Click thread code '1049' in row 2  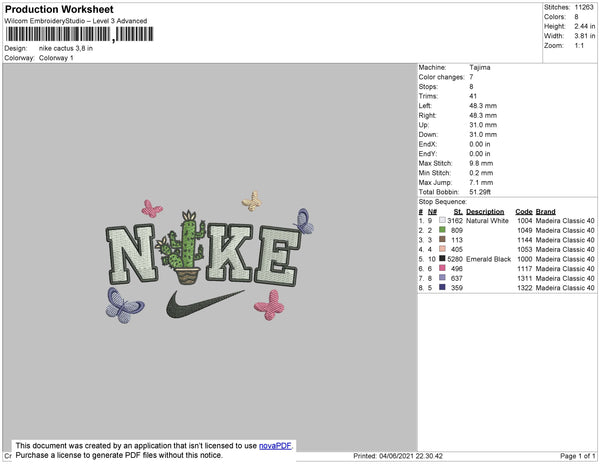coord(524,230)
